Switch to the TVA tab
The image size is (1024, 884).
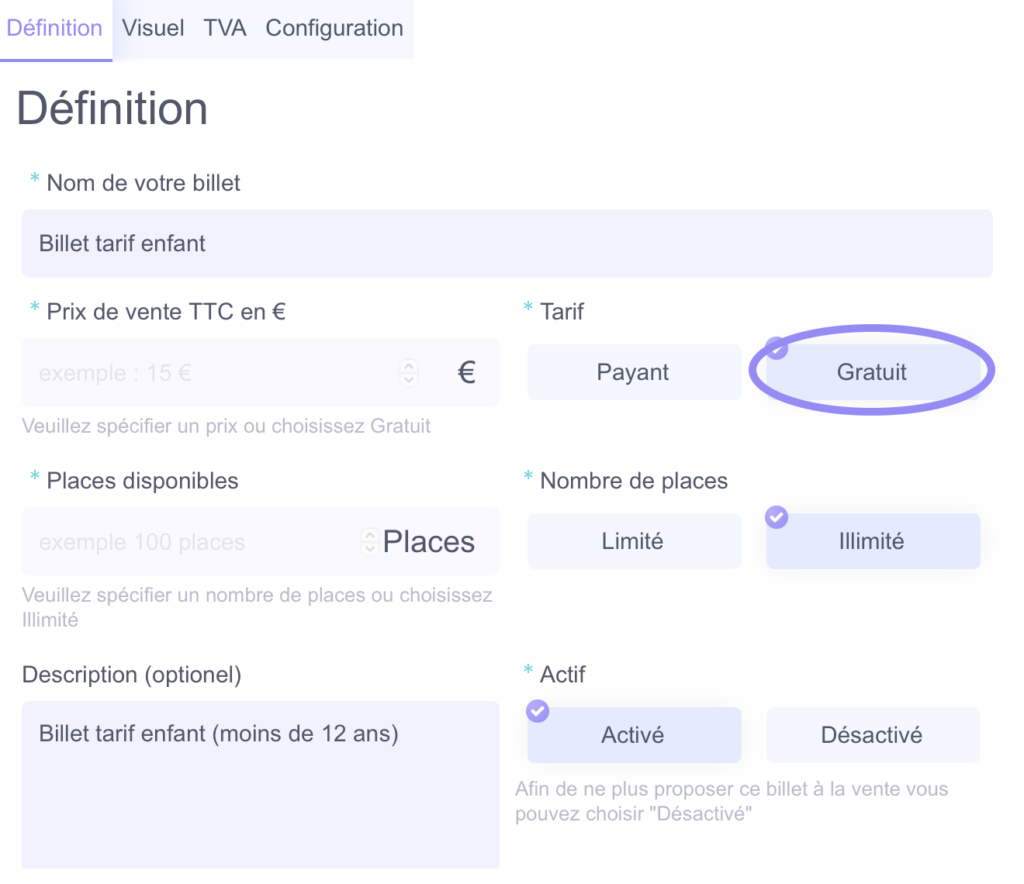coord(225,29)
